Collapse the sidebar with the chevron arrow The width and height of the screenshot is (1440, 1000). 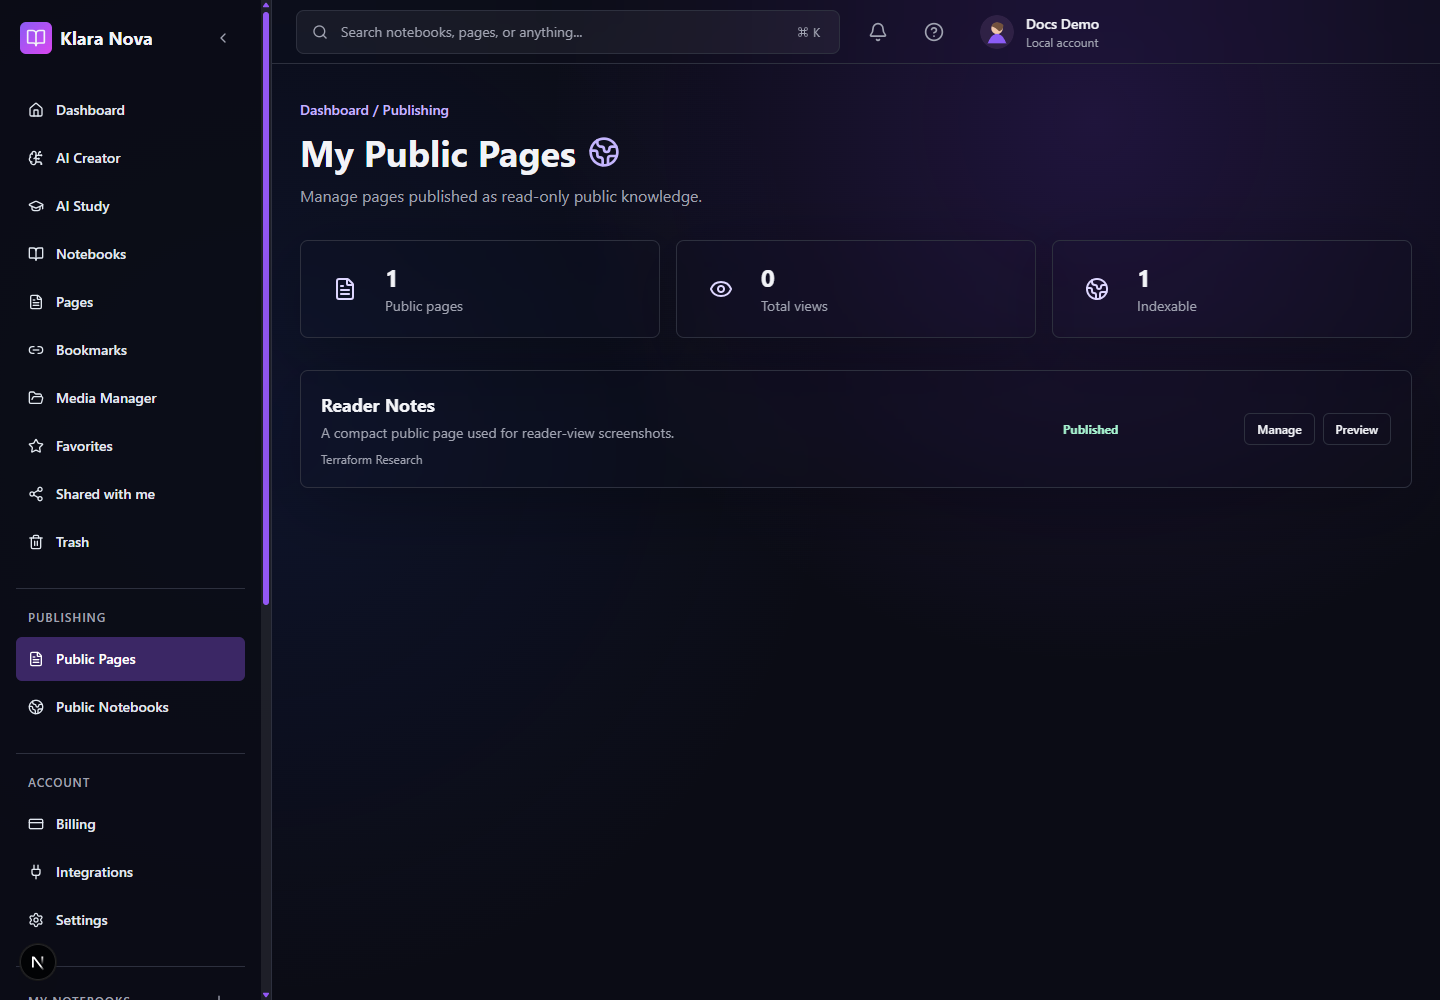(x=223, y=38)
